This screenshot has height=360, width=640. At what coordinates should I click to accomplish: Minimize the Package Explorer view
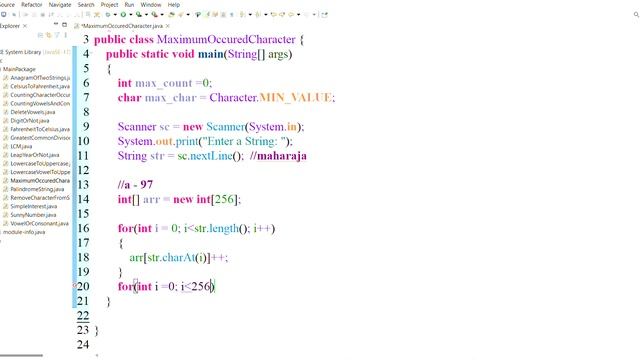pos(56,24)
